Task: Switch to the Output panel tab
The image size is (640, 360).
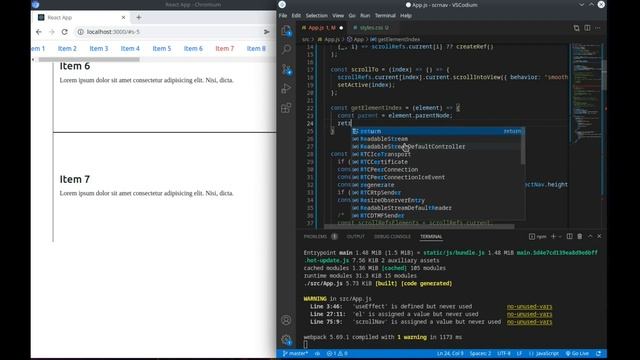Action: point(355,236)
